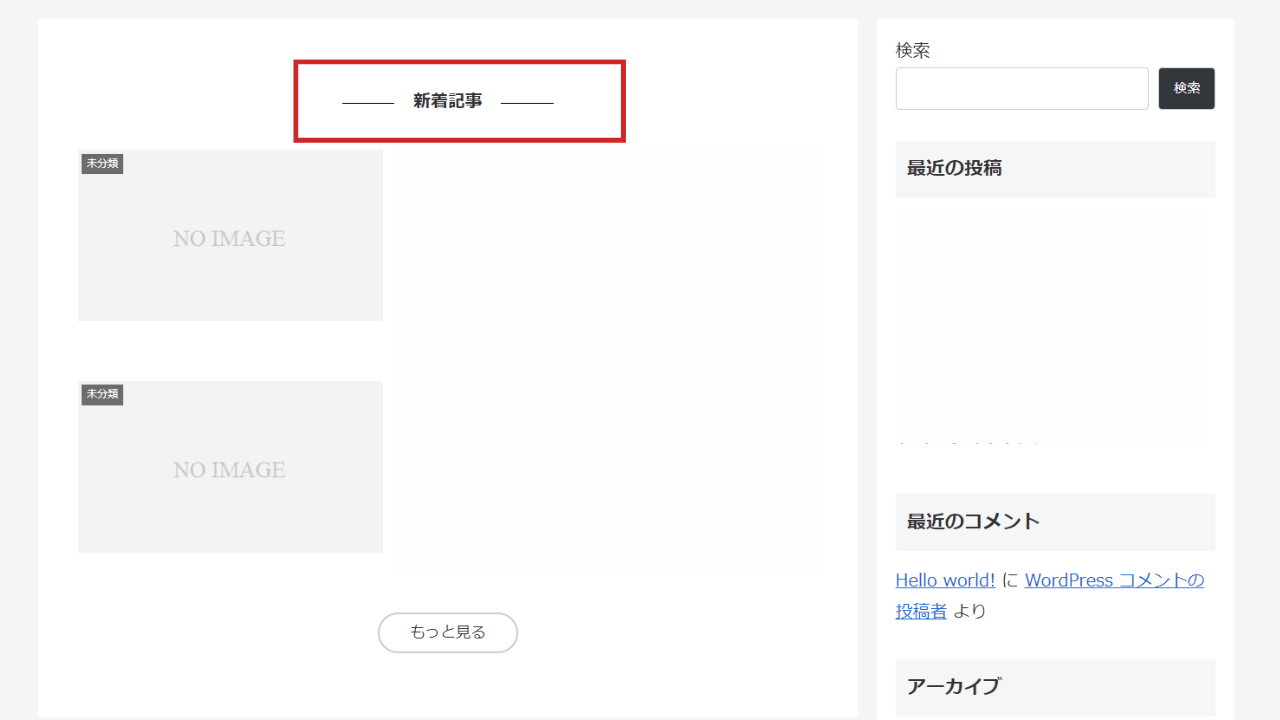This screenshot has height=720, width=1280.
Task: Click the 検索 label above search field
Action: point(913,50)
